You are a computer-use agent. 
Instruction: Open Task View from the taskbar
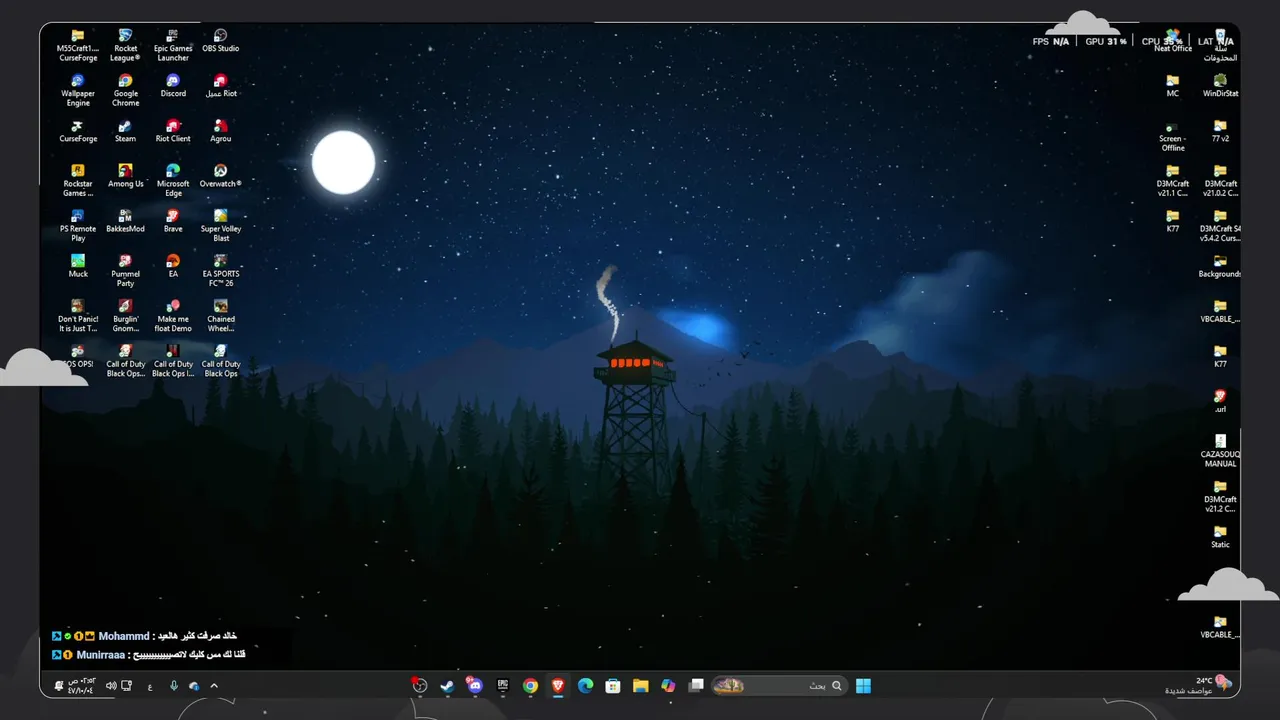[x=696, y=685]
